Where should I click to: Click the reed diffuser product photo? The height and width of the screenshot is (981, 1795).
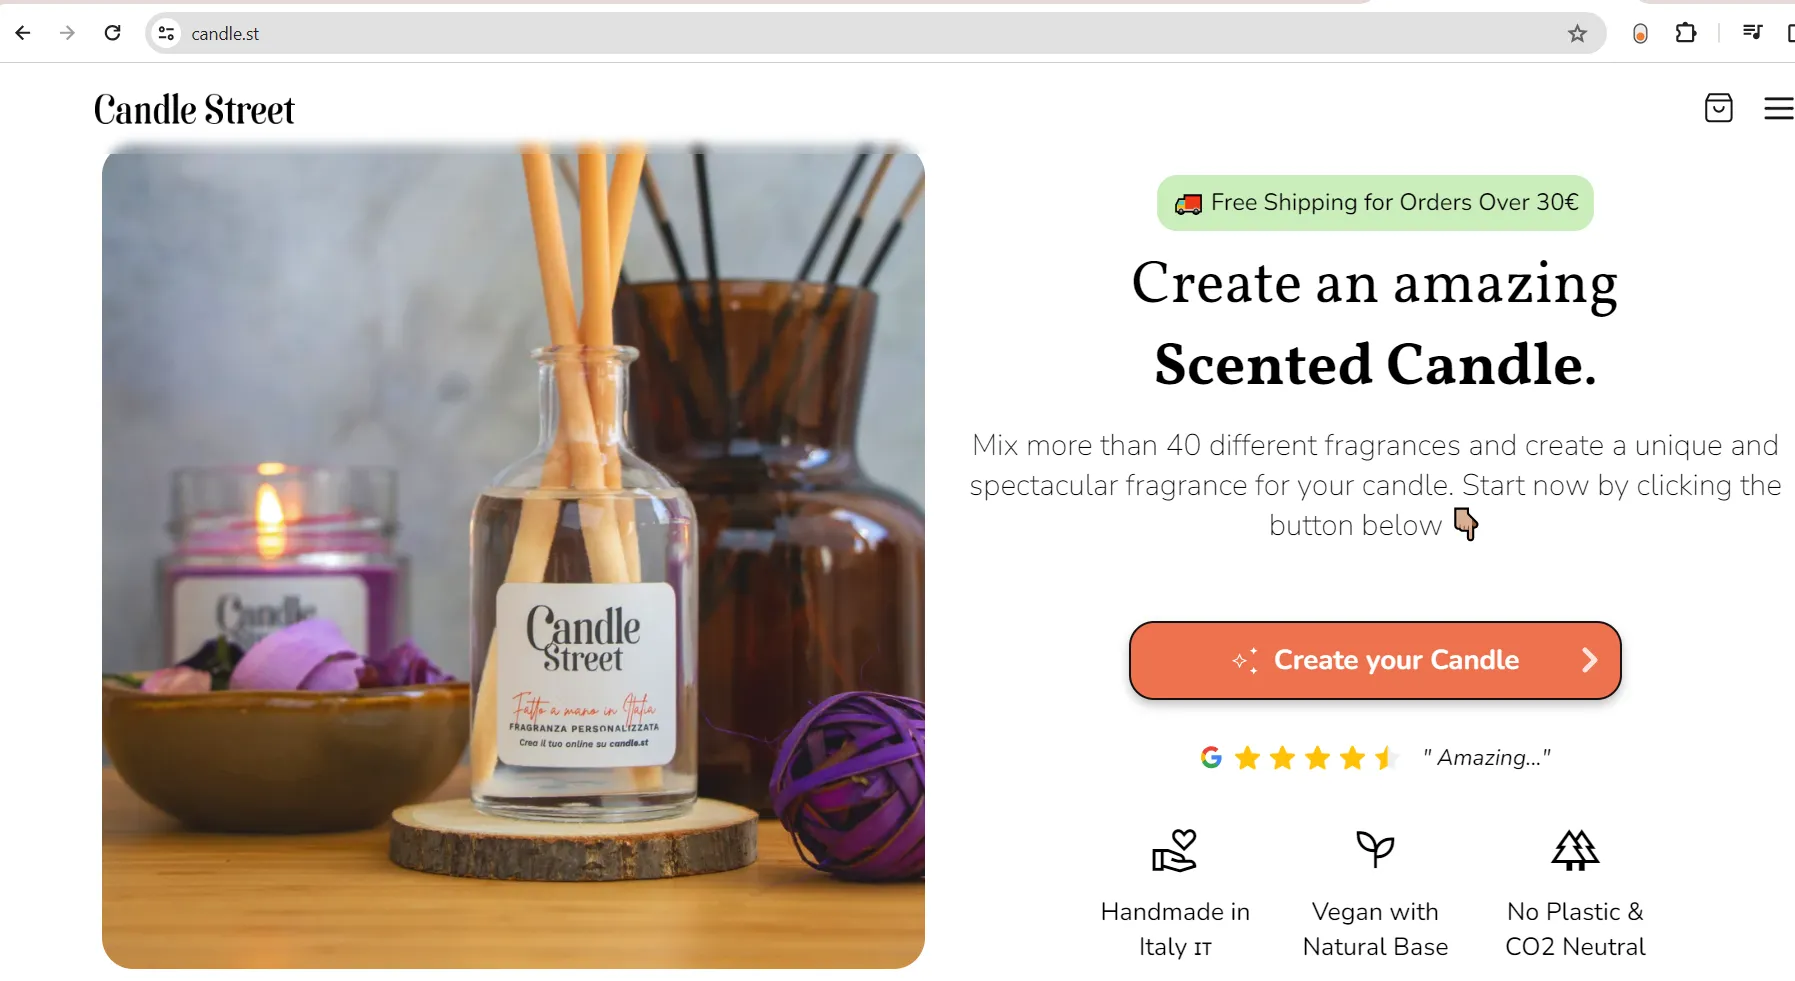pos(513,556)
